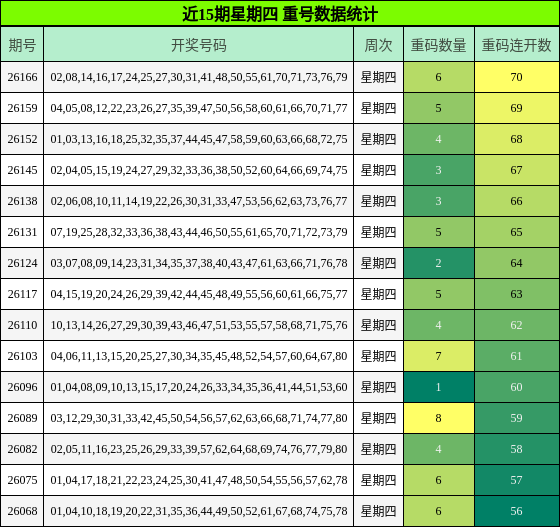This screenshot has height=527, width=560.
Task: Click 重码数量 value 6 in row 26166
Action: pyautogui.click(x=439, y=77)
